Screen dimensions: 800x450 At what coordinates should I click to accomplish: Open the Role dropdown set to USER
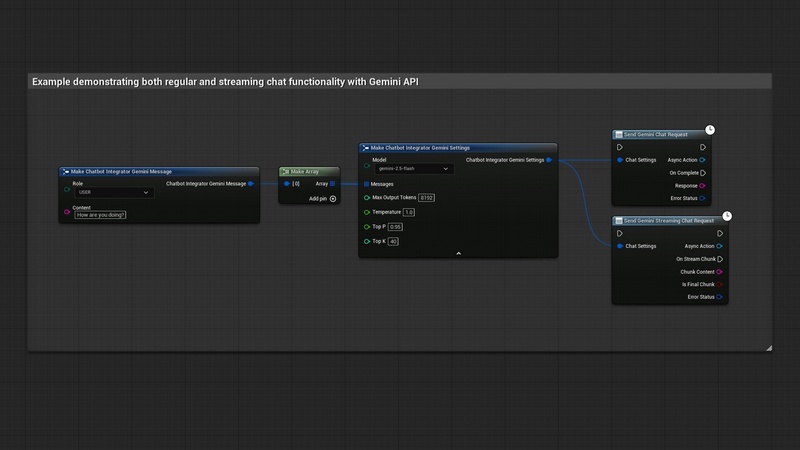pyautogui.click(x=112, y=192)
